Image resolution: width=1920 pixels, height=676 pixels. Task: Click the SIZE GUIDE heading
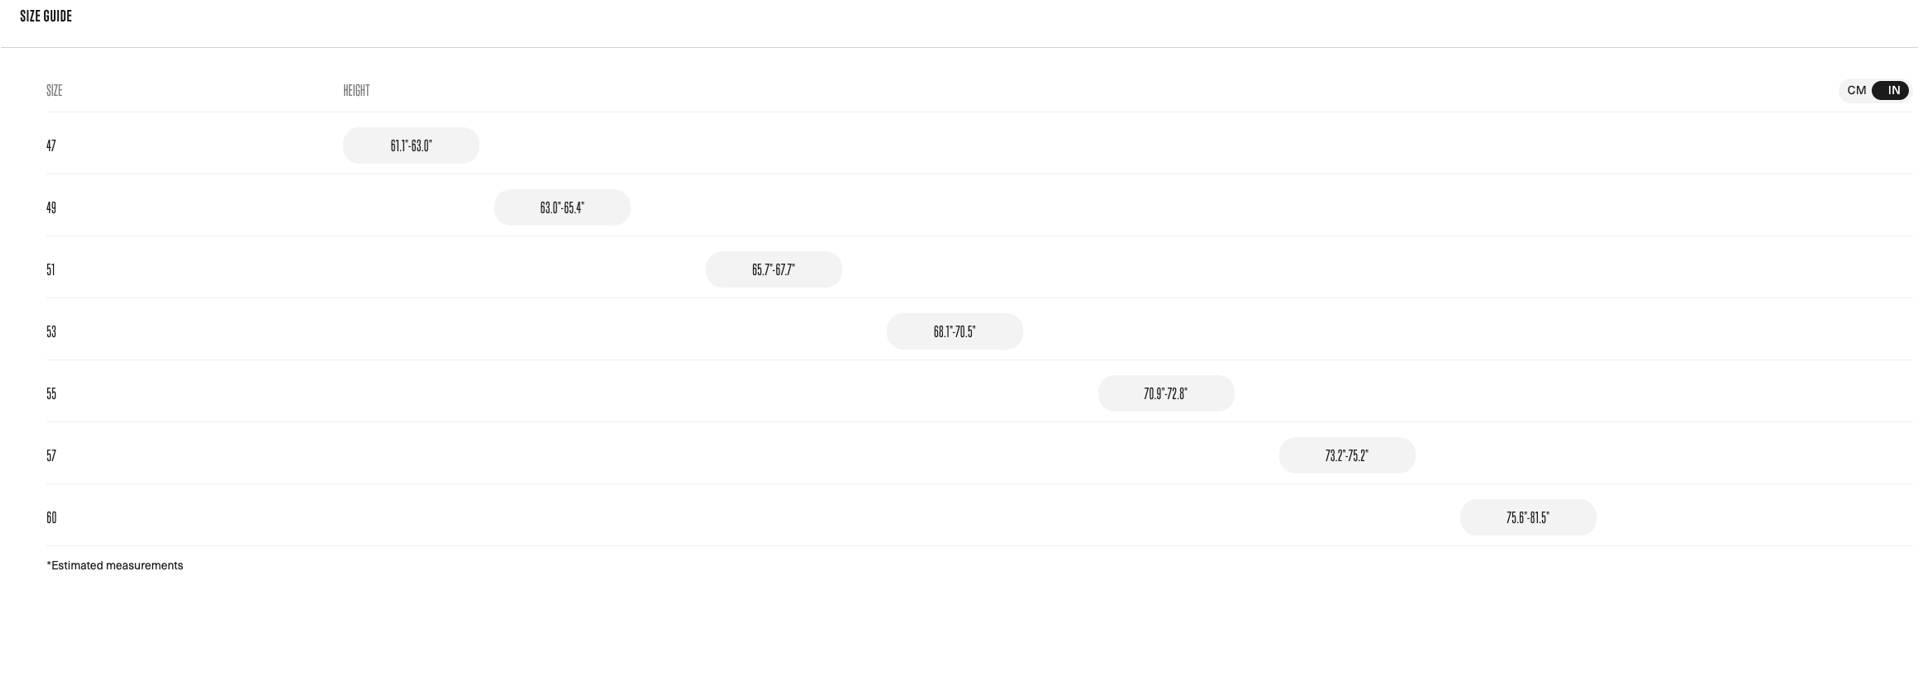[46, 16]
